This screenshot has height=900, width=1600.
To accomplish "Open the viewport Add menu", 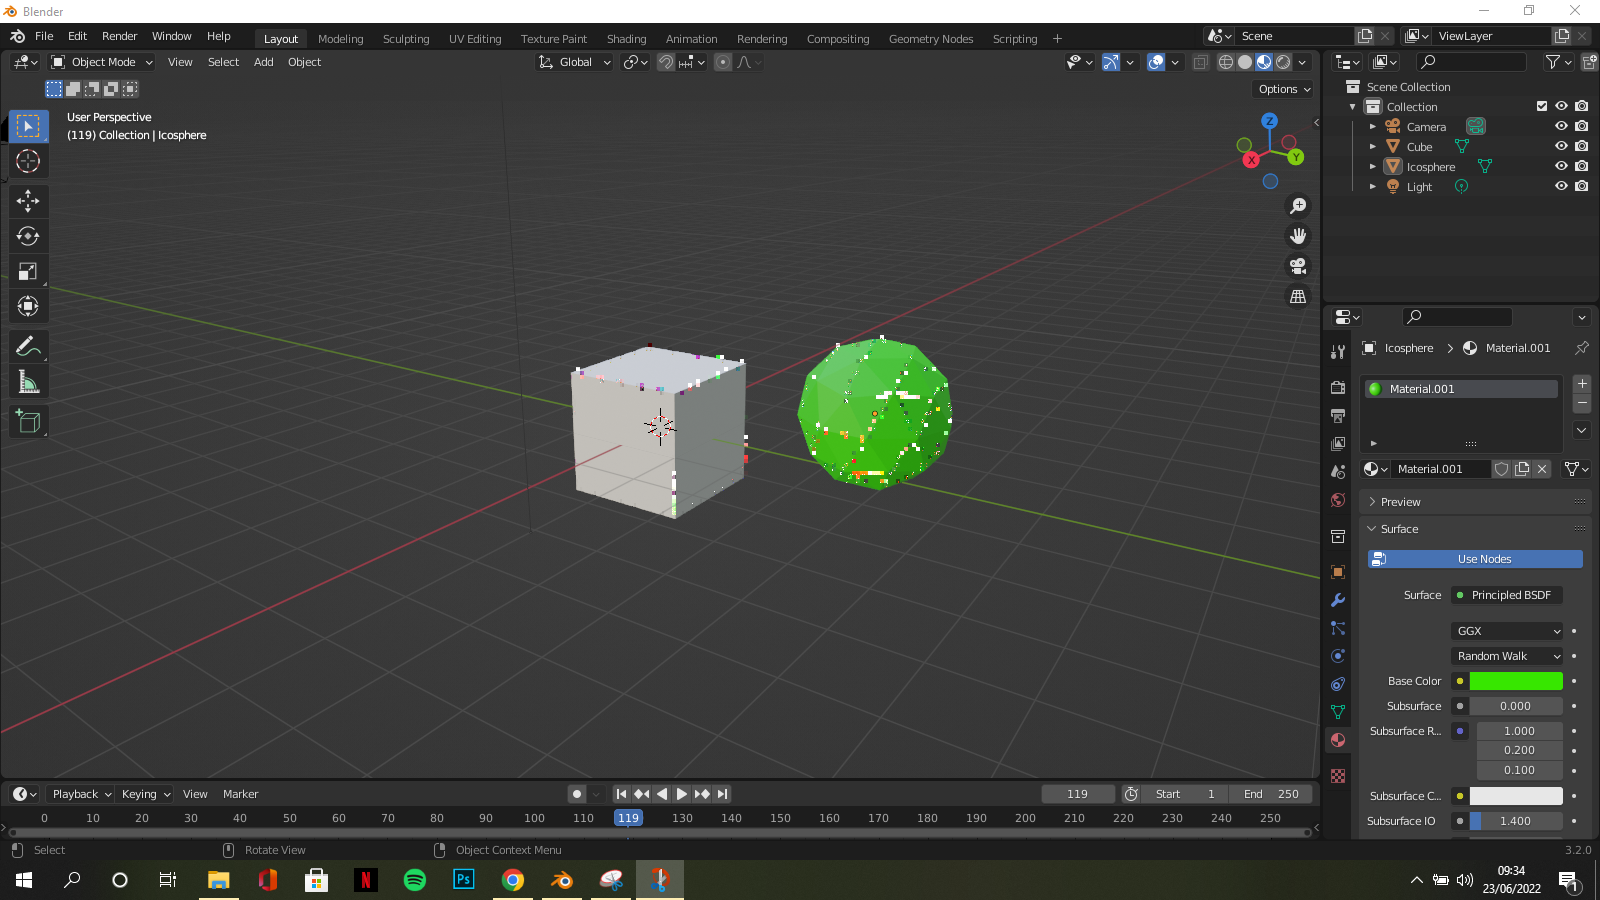I will (264, 62).
